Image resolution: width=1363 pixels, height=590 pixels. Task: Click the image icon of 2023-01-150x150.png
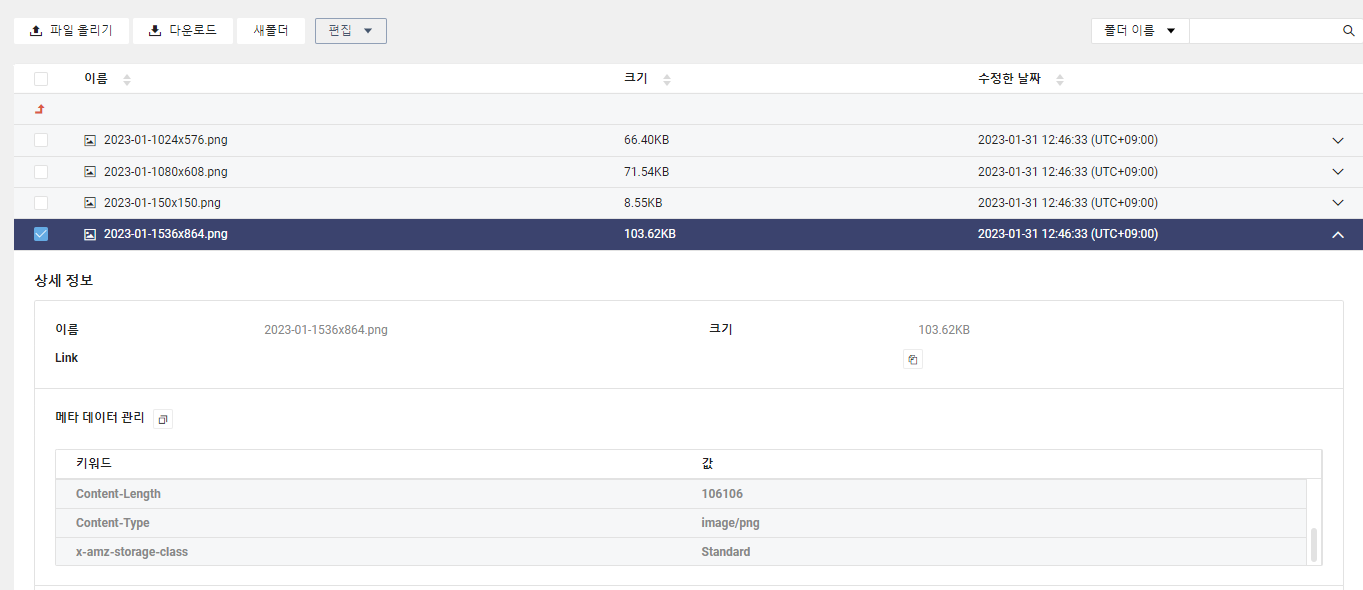[x=90, y=202]
